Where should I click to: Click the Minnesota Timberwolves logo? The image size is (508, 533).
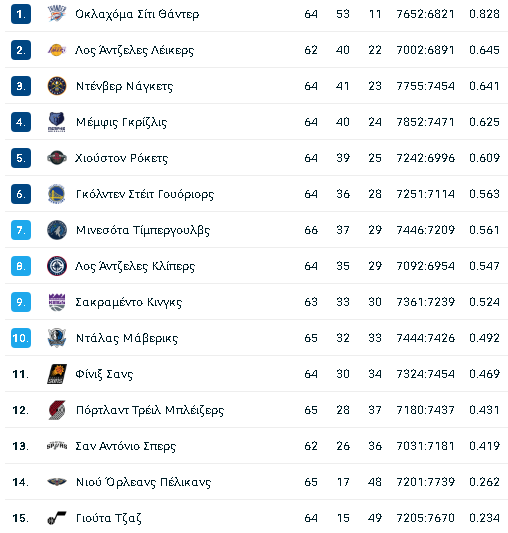pyautogui.click(x=56, y=230)
